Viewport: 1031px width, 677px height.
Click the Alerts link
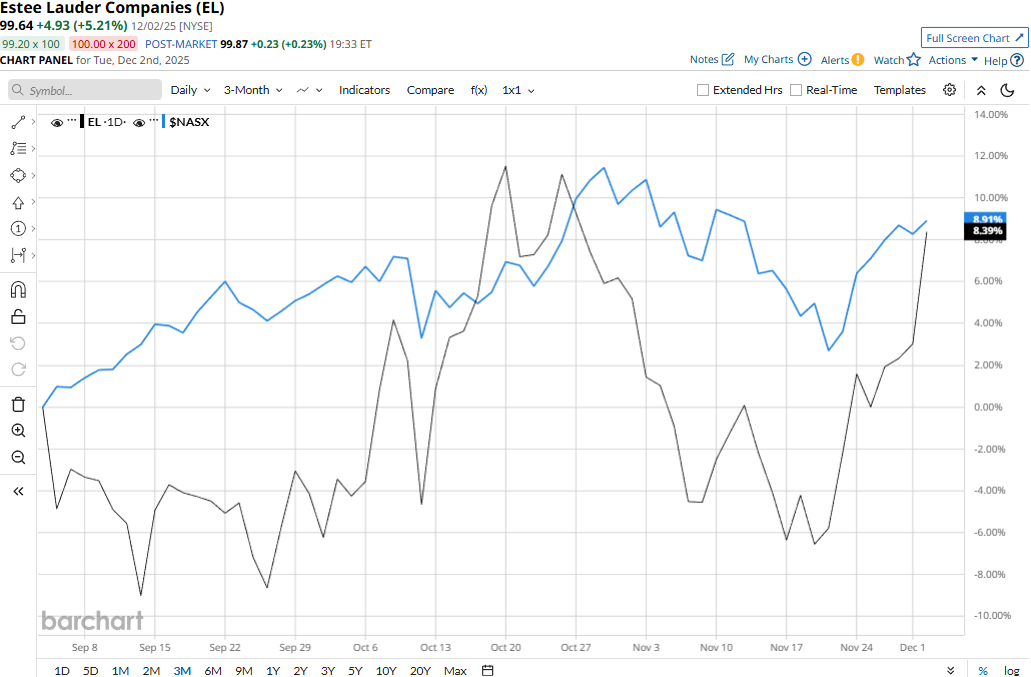834,60
